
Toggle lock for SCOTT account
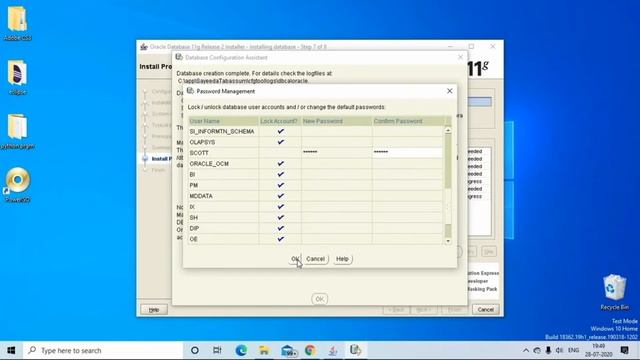280,153
